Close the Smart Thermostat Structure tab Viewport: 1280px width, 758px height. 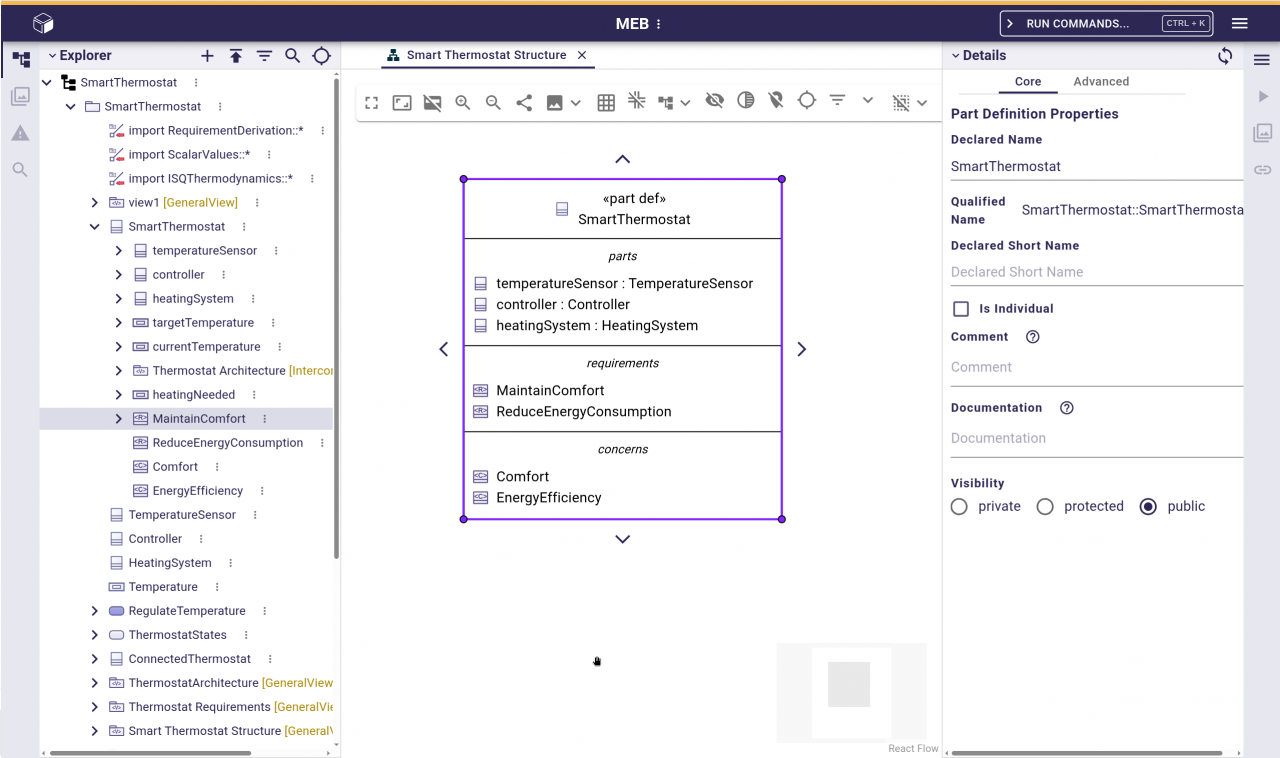tap(582, 55)
